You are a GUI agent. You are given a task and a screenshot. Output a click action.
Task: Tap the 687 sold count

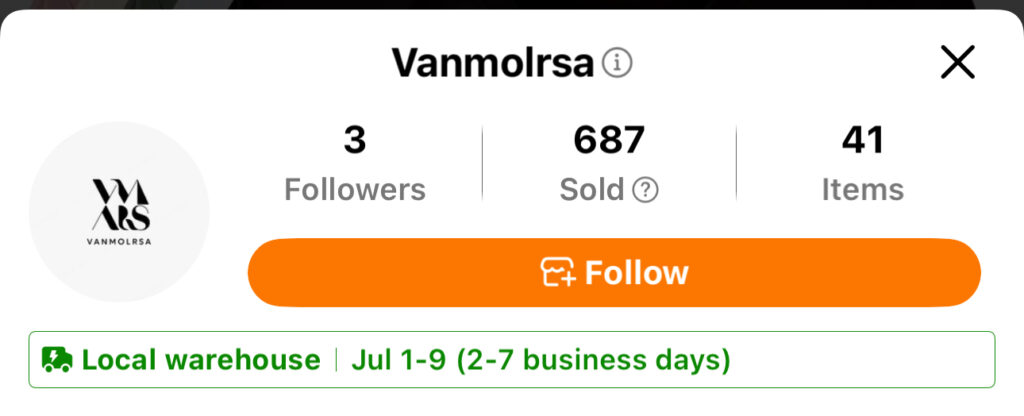609,141
